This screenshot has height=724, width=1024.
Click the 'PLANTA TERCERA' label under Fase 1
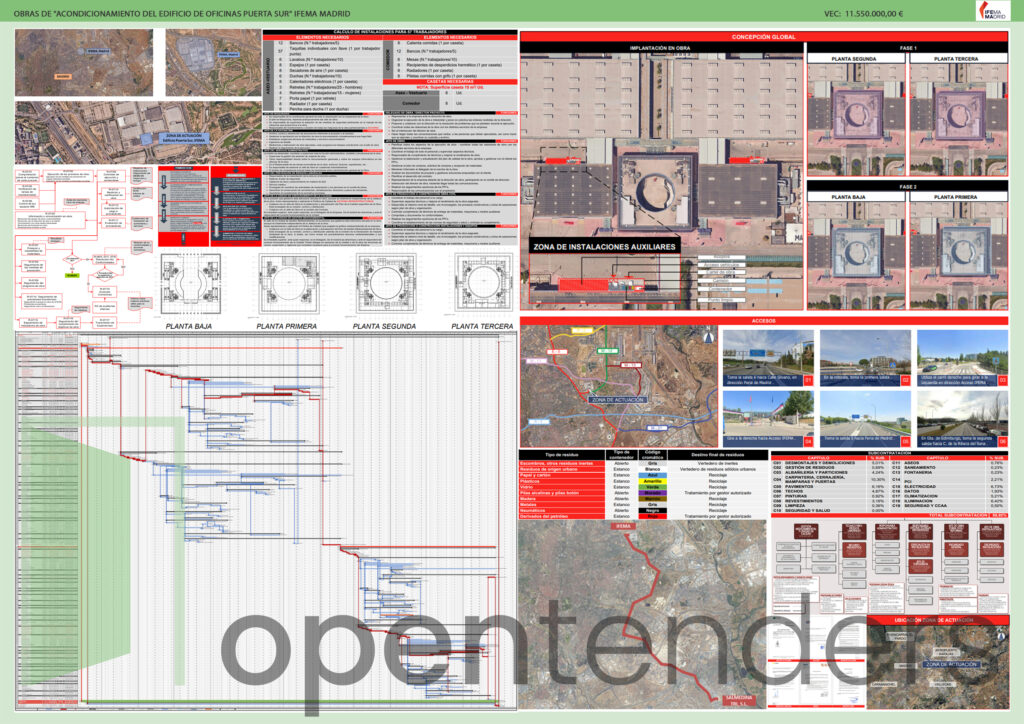pyautogui.click(x=955, y=59)
